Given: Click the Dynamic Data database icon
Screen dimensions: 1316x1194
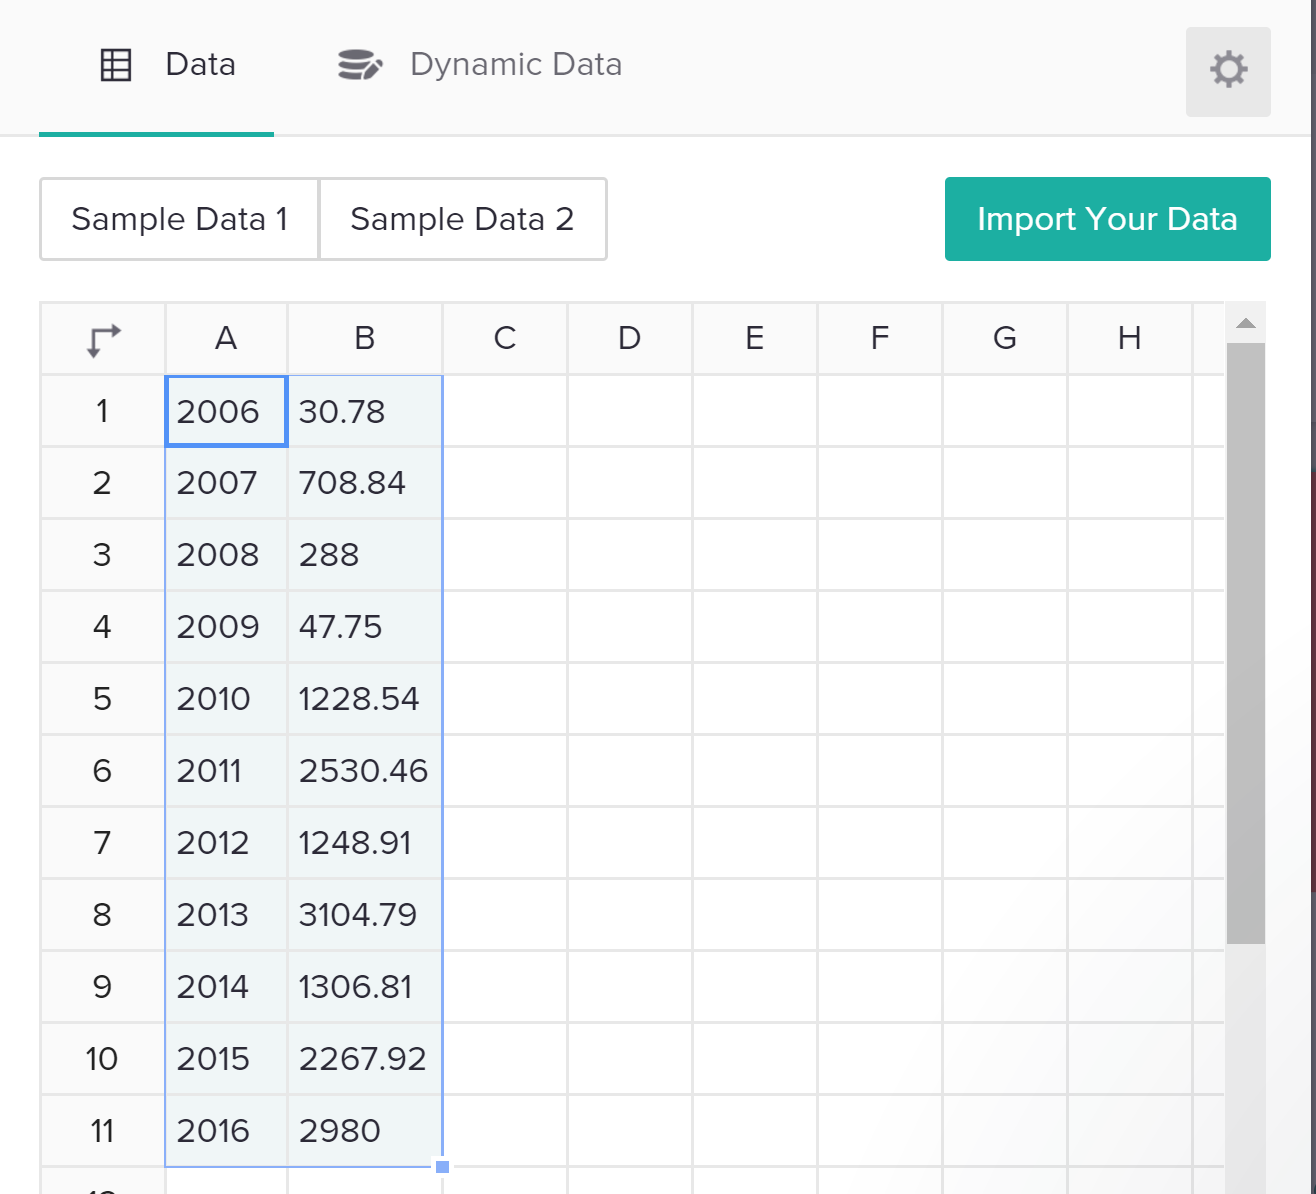Looking at the screenshot, I should pyautogui.click(x=359, y=65).
